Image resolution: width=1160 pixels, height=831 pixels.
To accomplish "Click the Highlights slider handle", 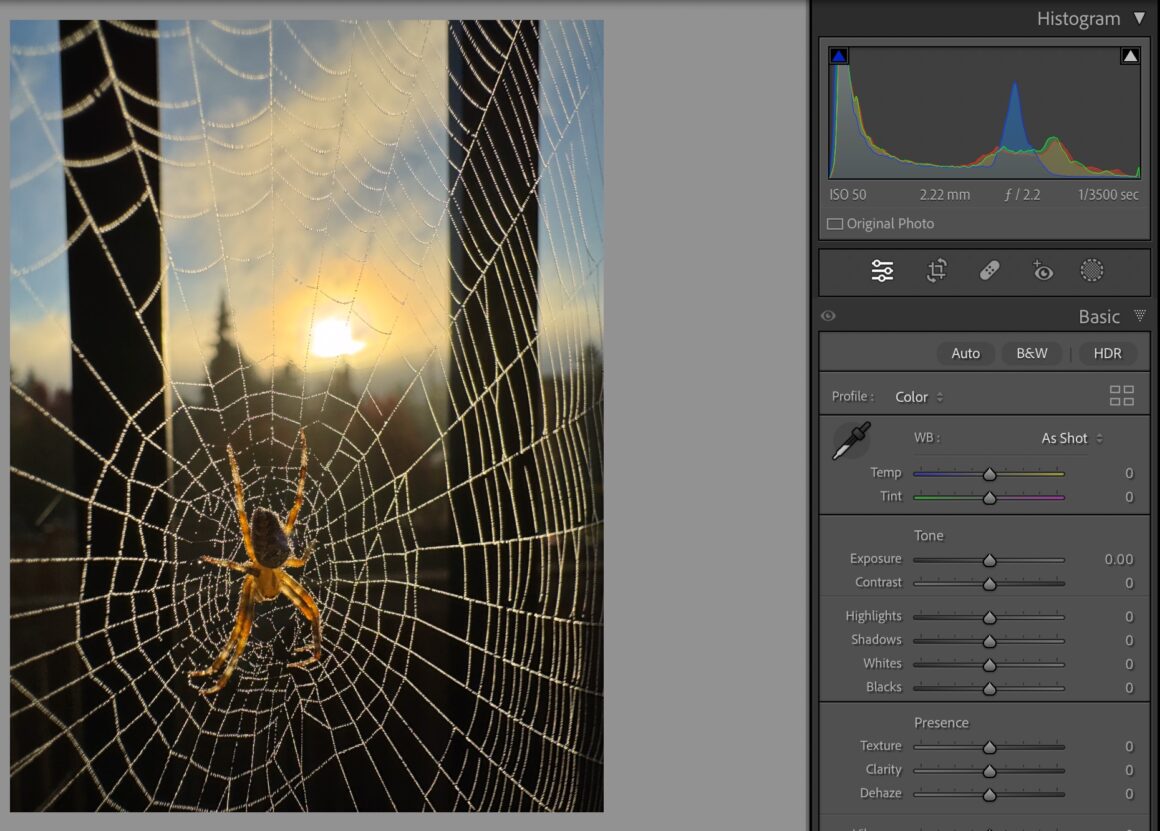I will [989, 617].
